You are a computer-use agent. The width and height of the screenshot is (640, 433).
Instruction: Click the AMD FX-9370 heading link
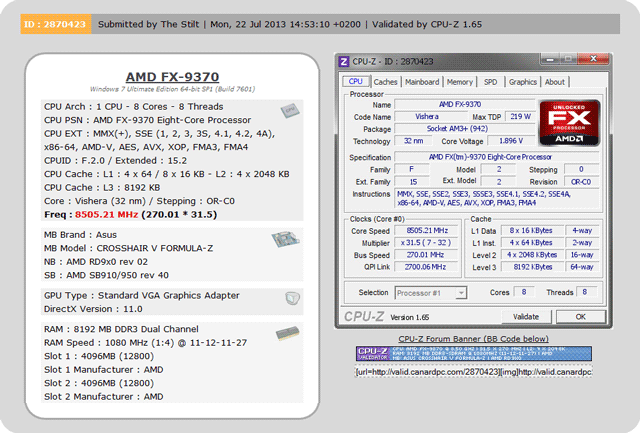tap(172, 77)
